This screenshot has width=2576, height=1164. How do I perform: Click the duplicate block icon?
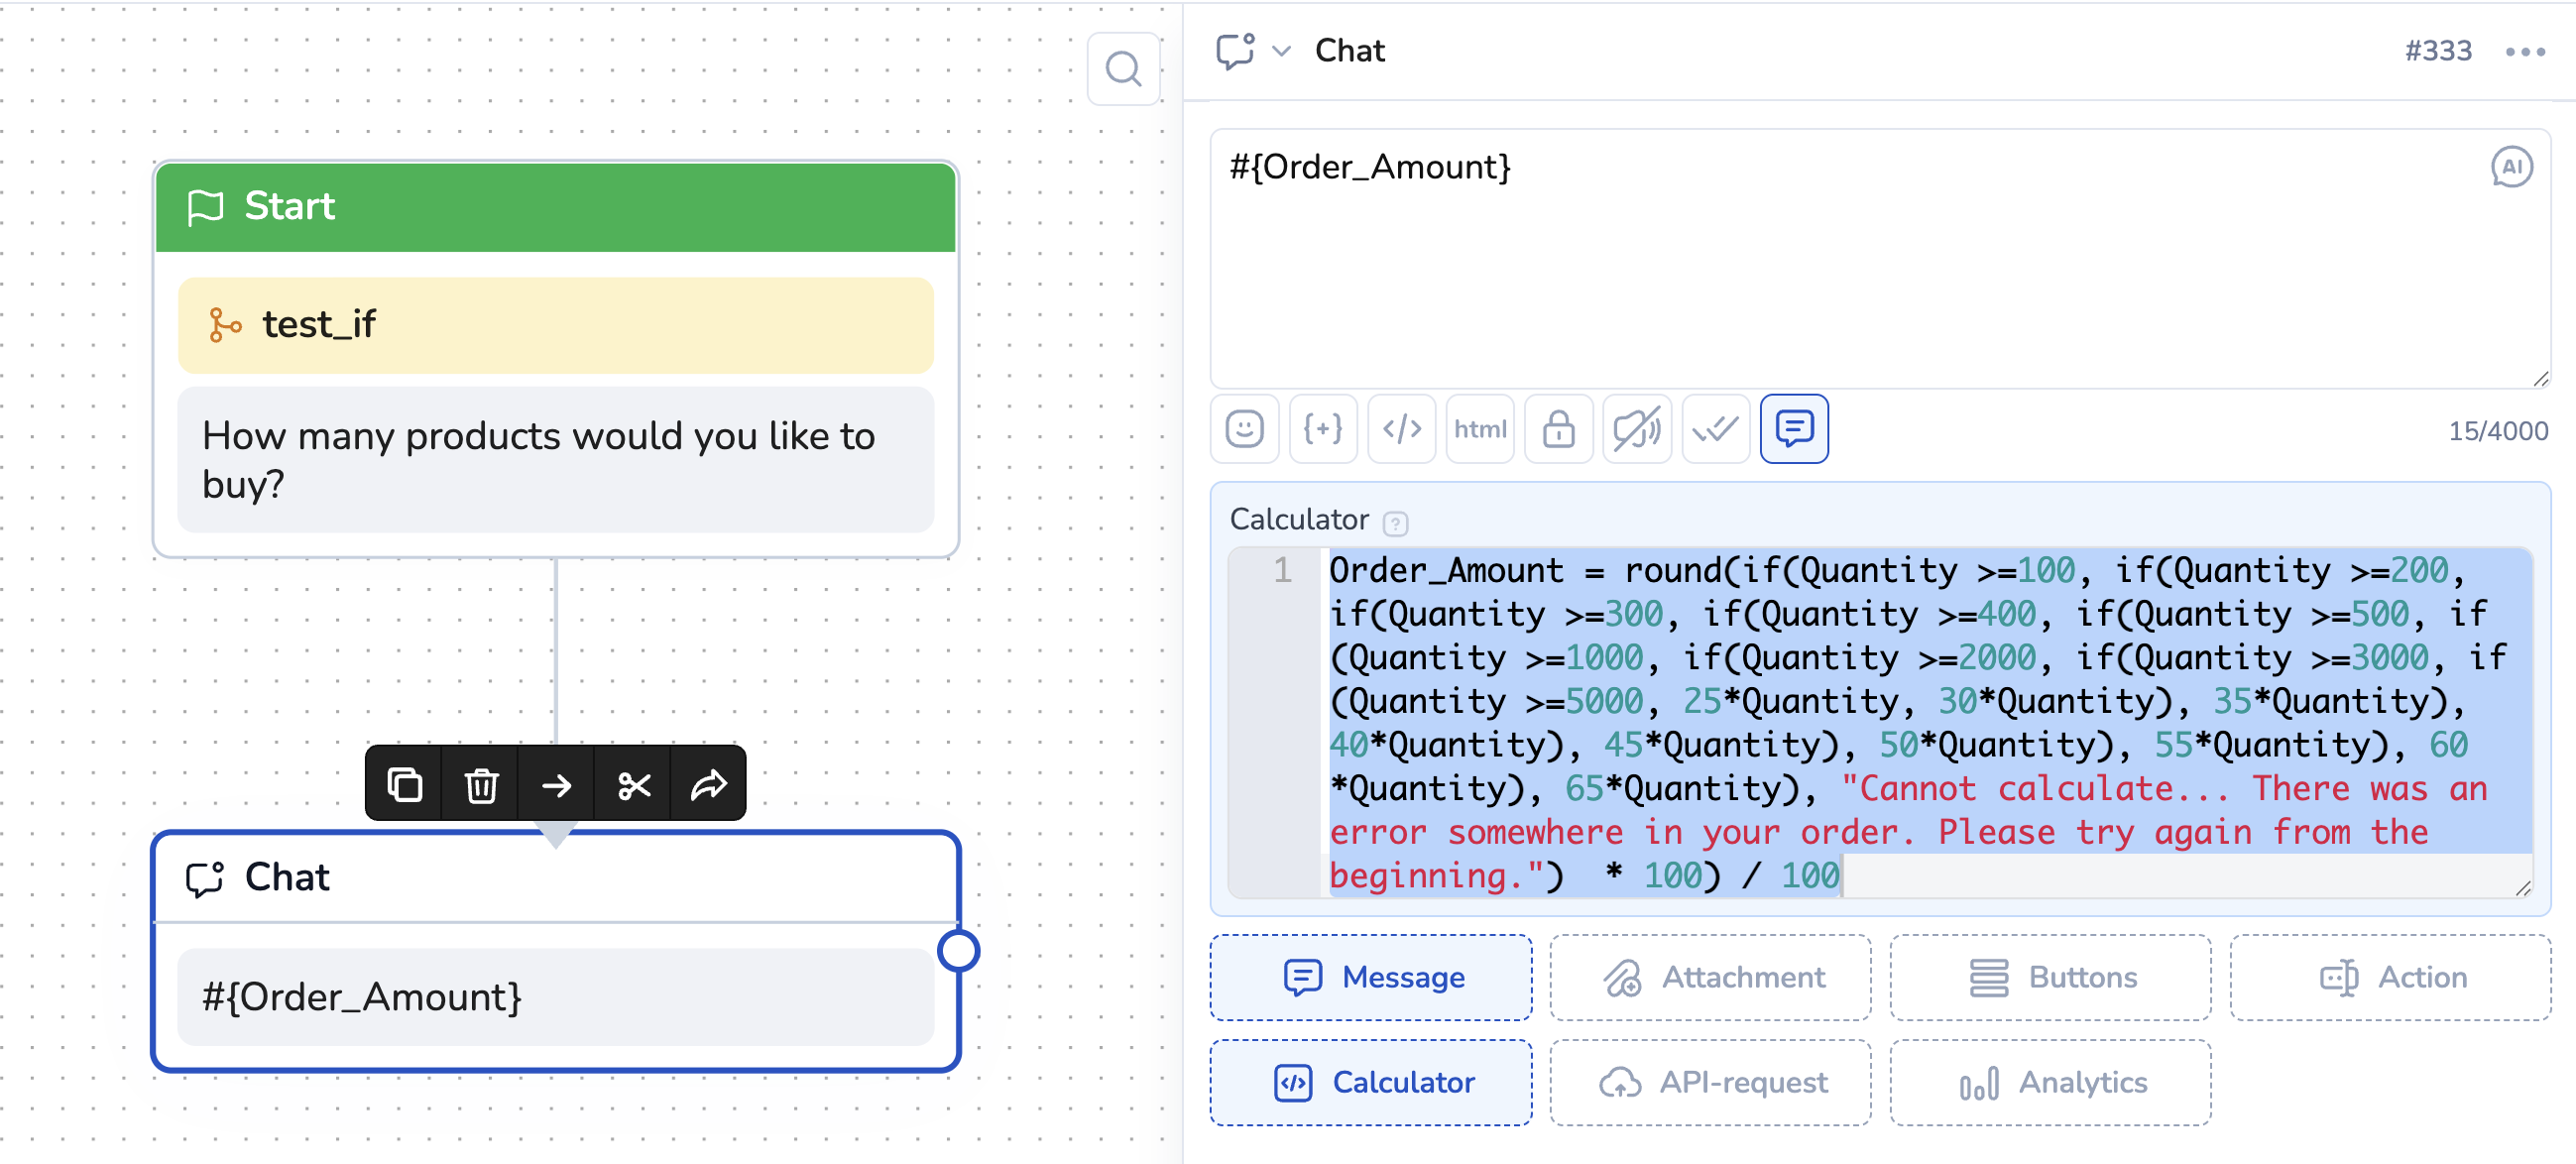(404, 785)
